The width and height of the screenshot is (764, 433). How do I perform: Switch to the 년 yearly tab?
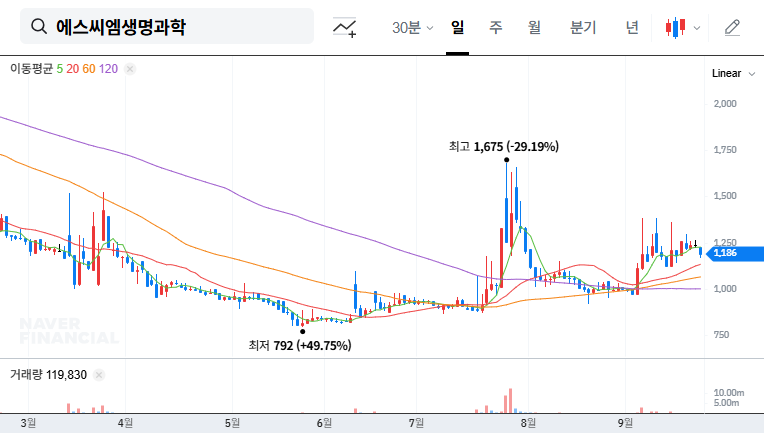[632, 27]
